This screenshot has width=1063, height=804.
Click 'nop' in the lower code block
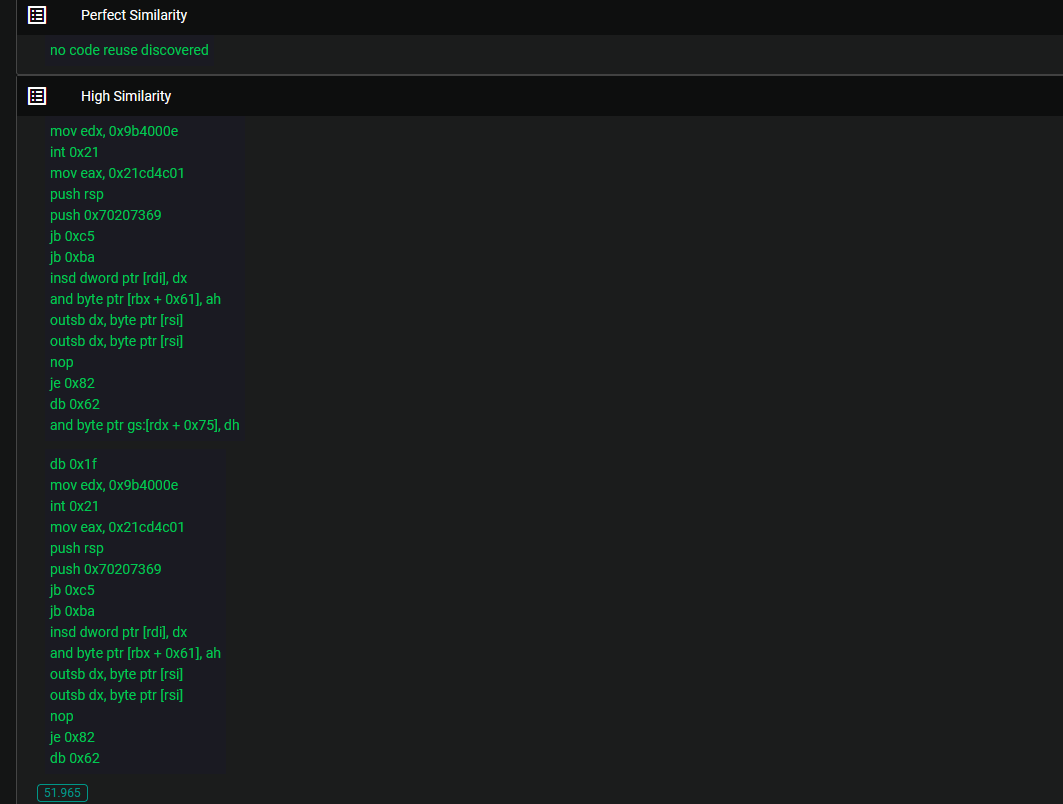click(61, 717)
